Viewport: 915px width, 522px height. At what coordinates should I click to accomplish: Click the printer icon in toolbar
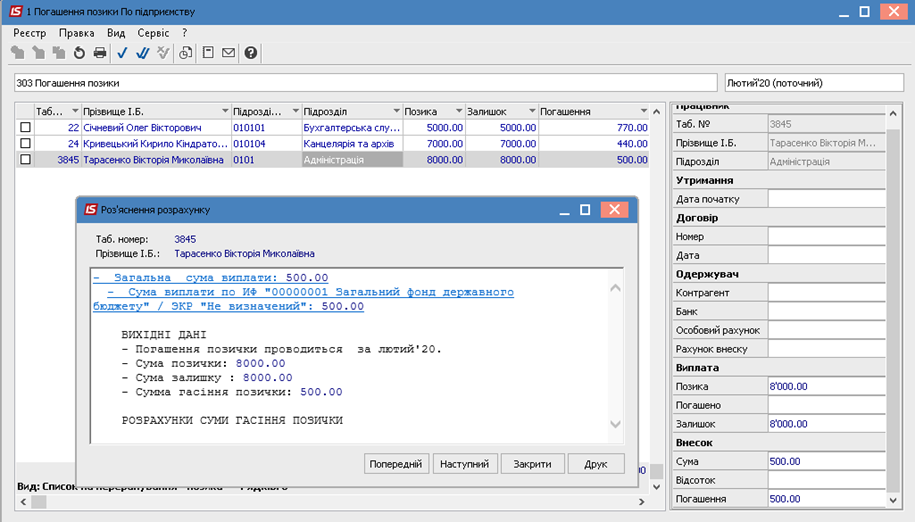click(x=100, y=53)
